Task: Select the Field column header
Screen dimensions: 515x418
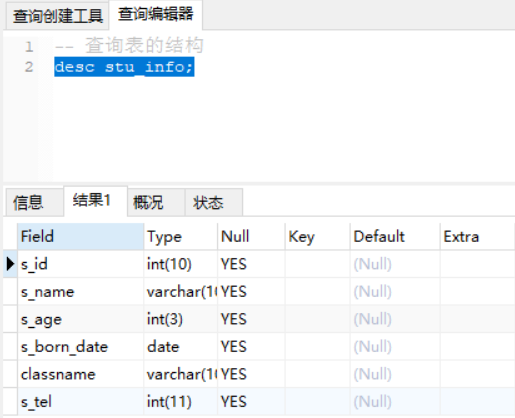Action: coord(81,237)
